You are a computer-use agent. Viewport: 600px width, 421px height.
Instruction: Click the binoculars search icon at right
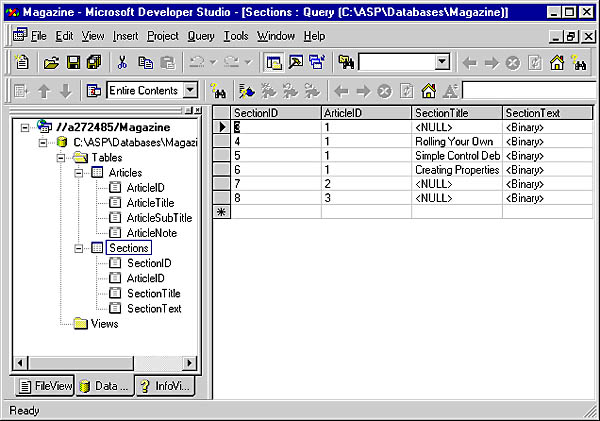(580, 62)
